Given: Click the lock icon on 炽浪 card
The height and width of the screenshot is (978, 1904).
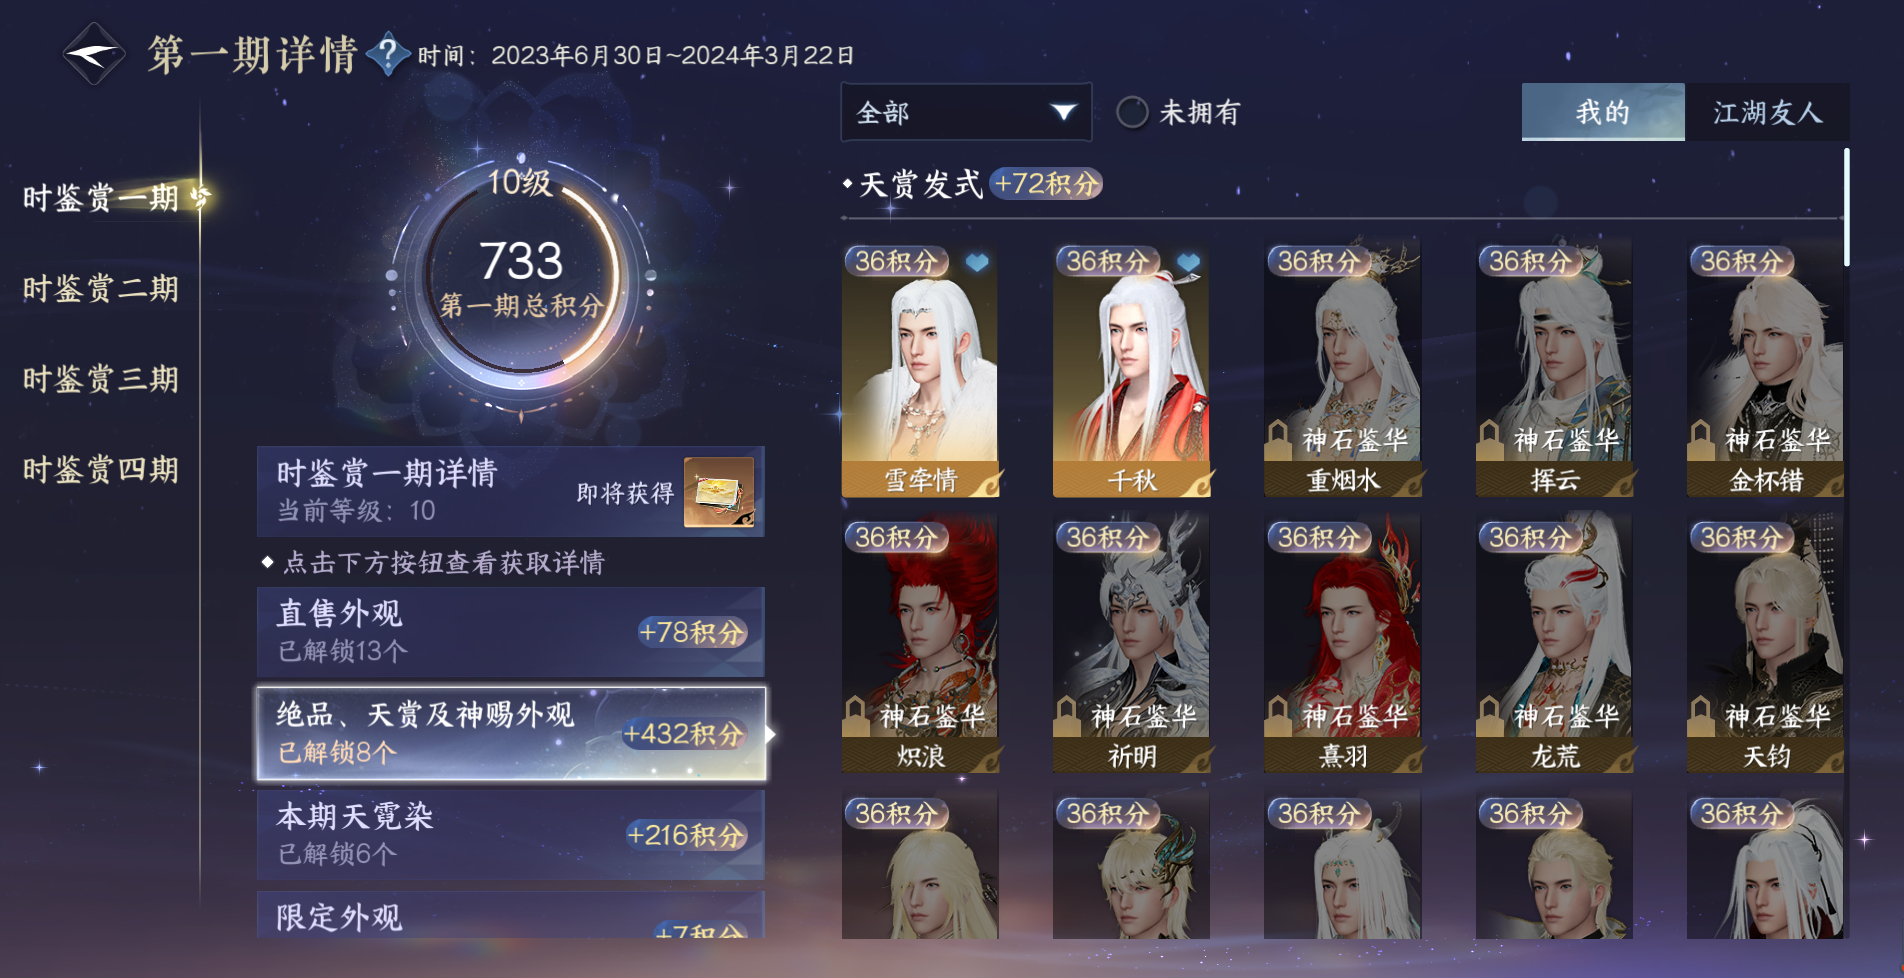Looking at the screenshot, I should pyautogui.click(x=855, y=715).
